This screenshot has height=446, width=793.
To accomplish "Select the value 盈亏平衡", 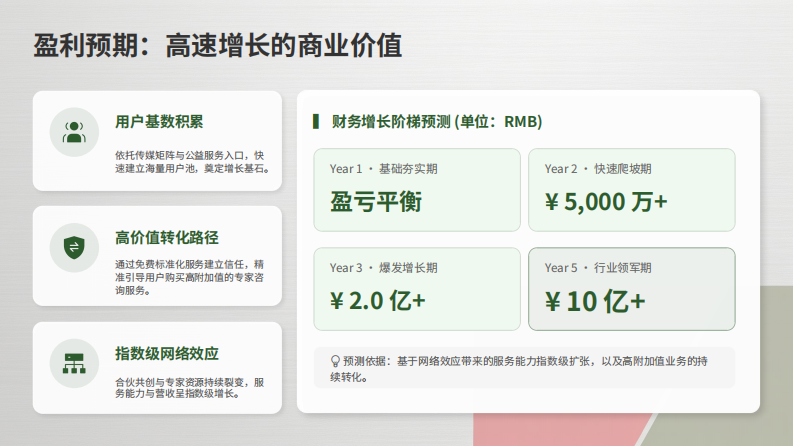I will click(376, 202).
